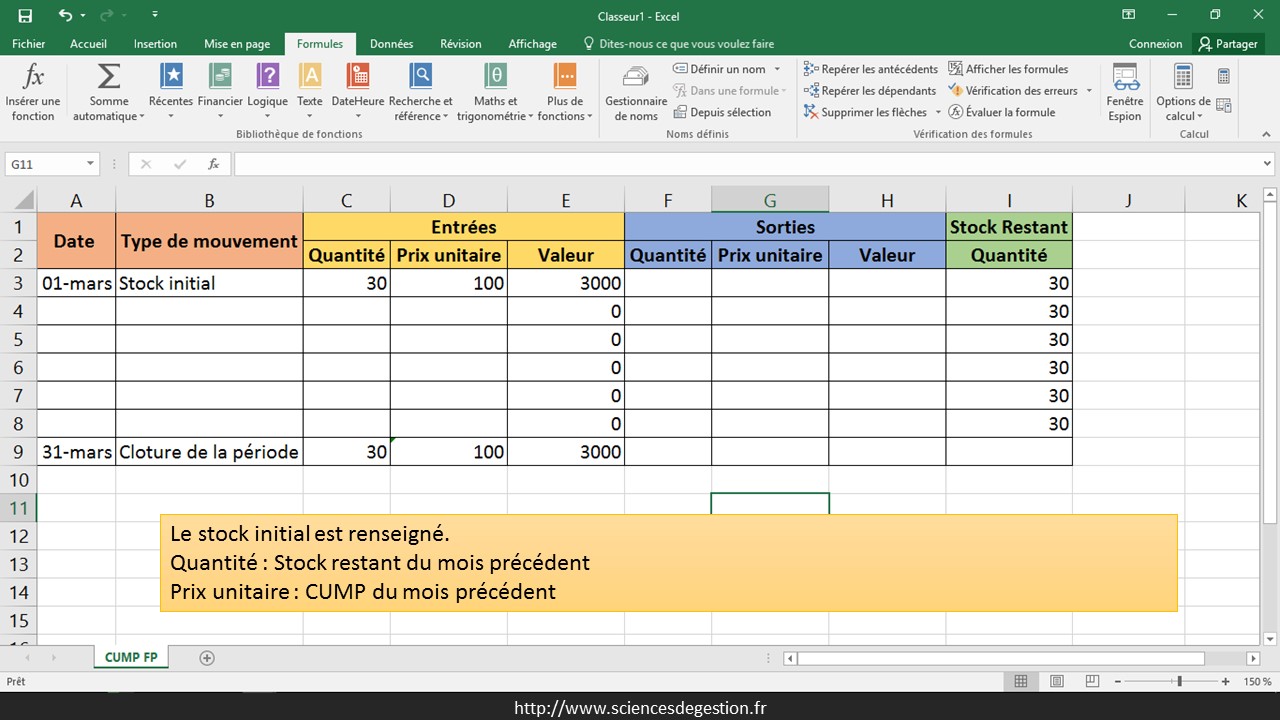
Task: Switch to the Insertion ribbon tab
Action: [x=155, y=44]
